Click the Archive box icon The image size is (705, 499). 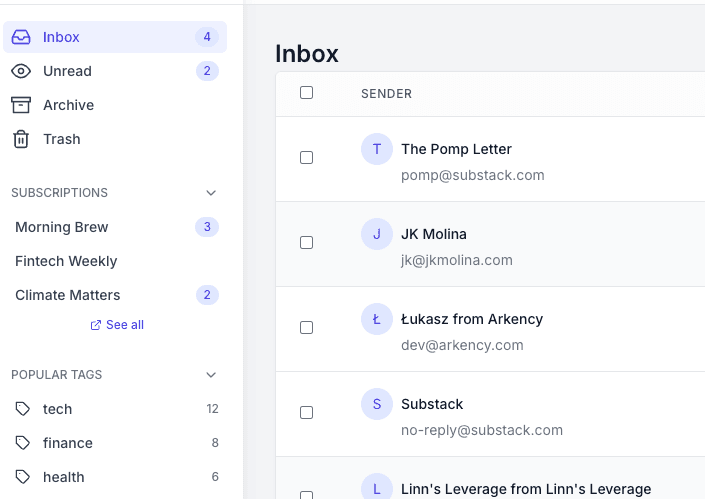(x=21, y=105)
